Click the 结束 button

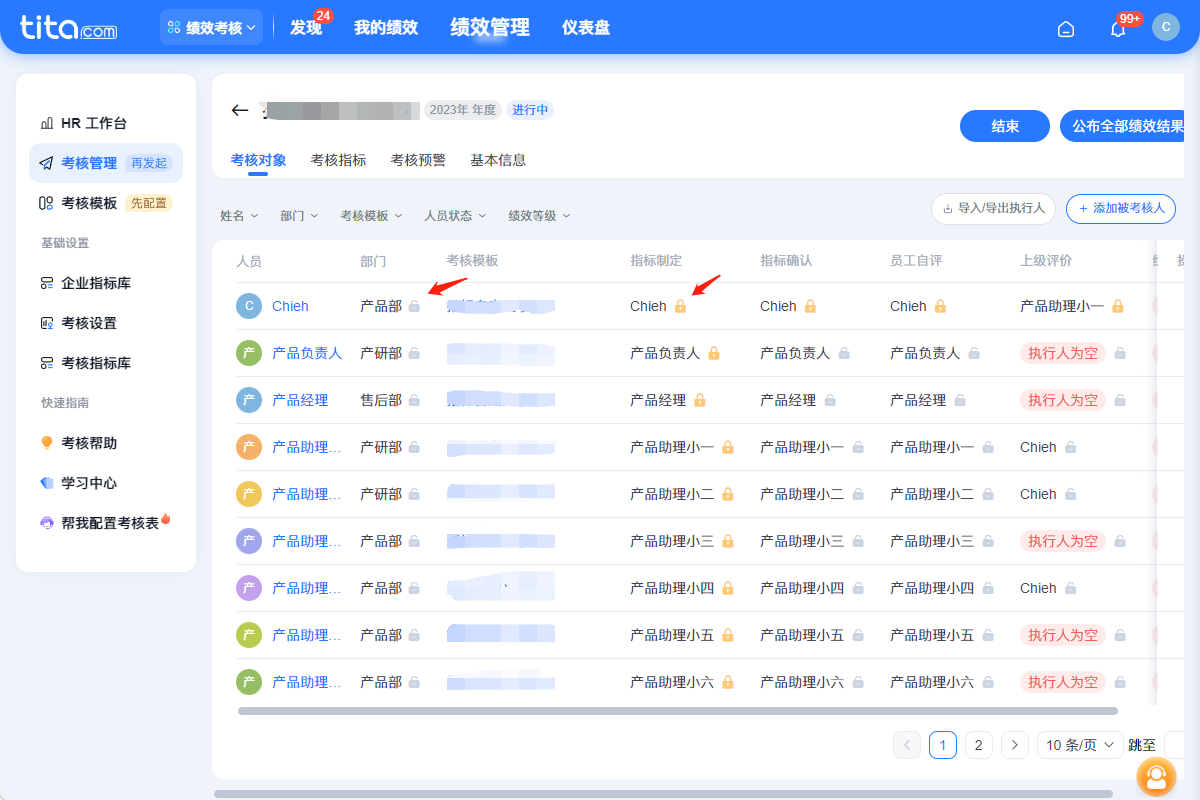click(1004, 126)
